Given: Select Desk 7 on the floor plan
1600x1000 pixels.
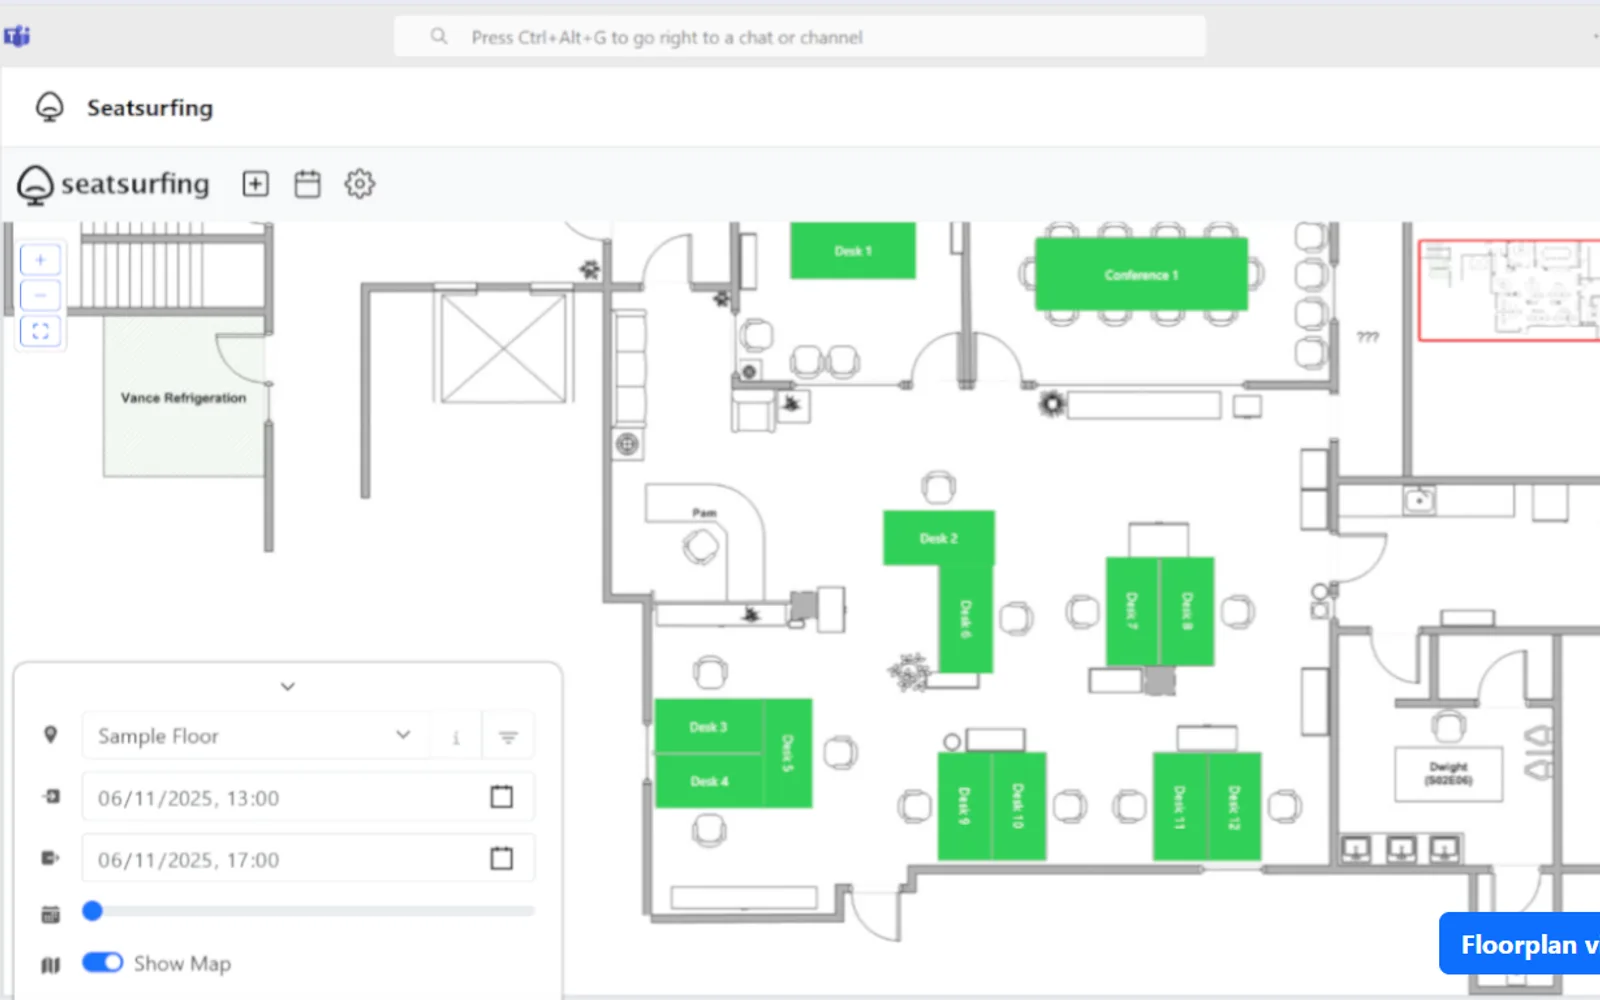Looking at the screenshot, I should click(x=1132, y=611).
